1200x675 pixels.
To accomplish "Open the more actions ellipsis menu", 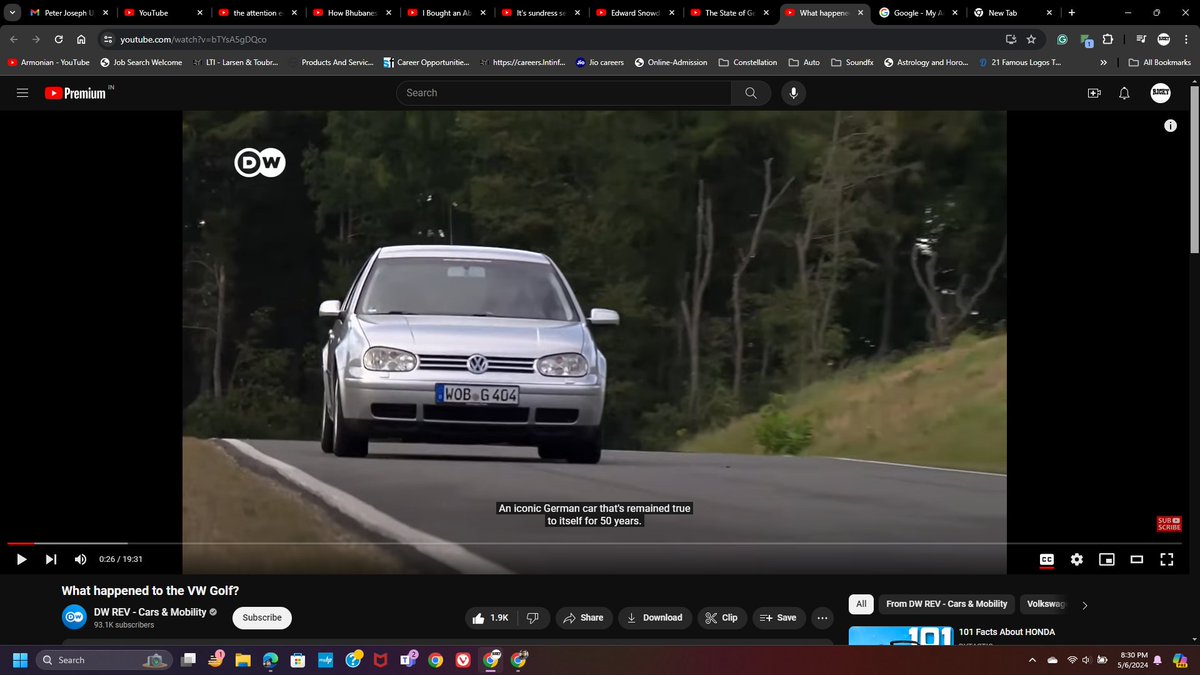I will (822, 617).
